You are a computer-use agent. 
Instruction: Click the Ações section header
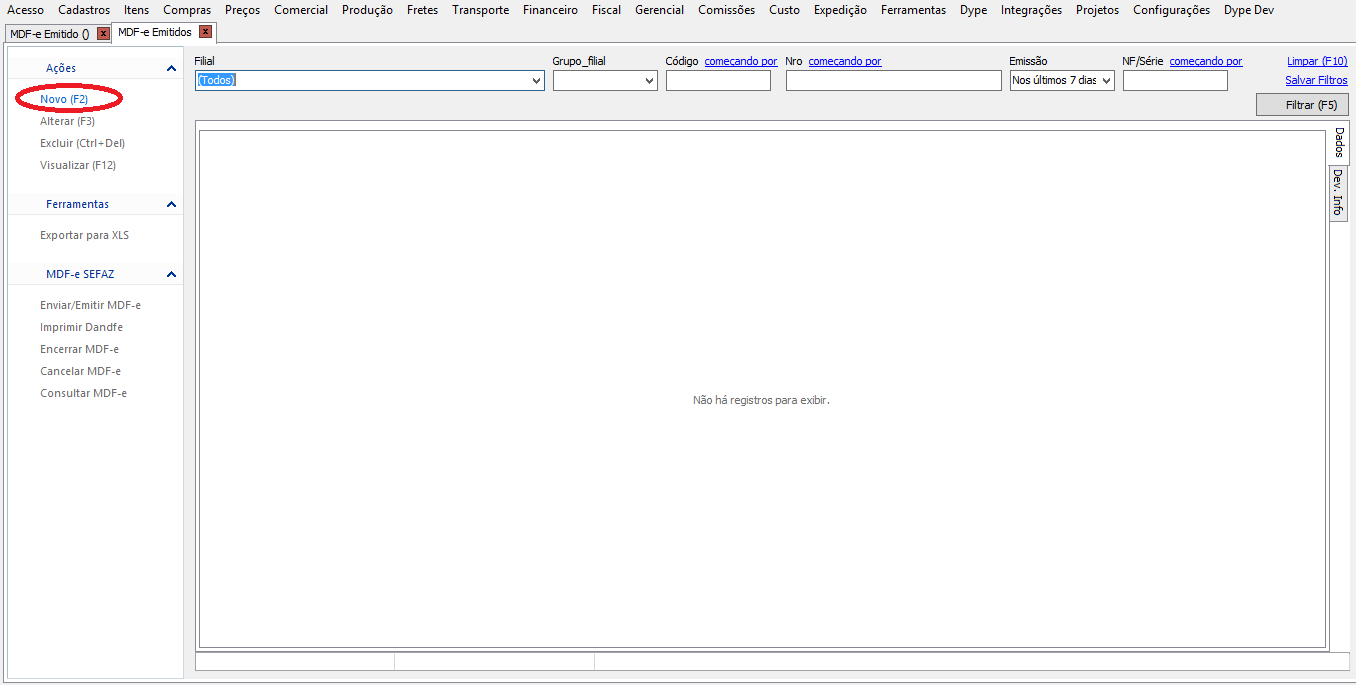96,68
